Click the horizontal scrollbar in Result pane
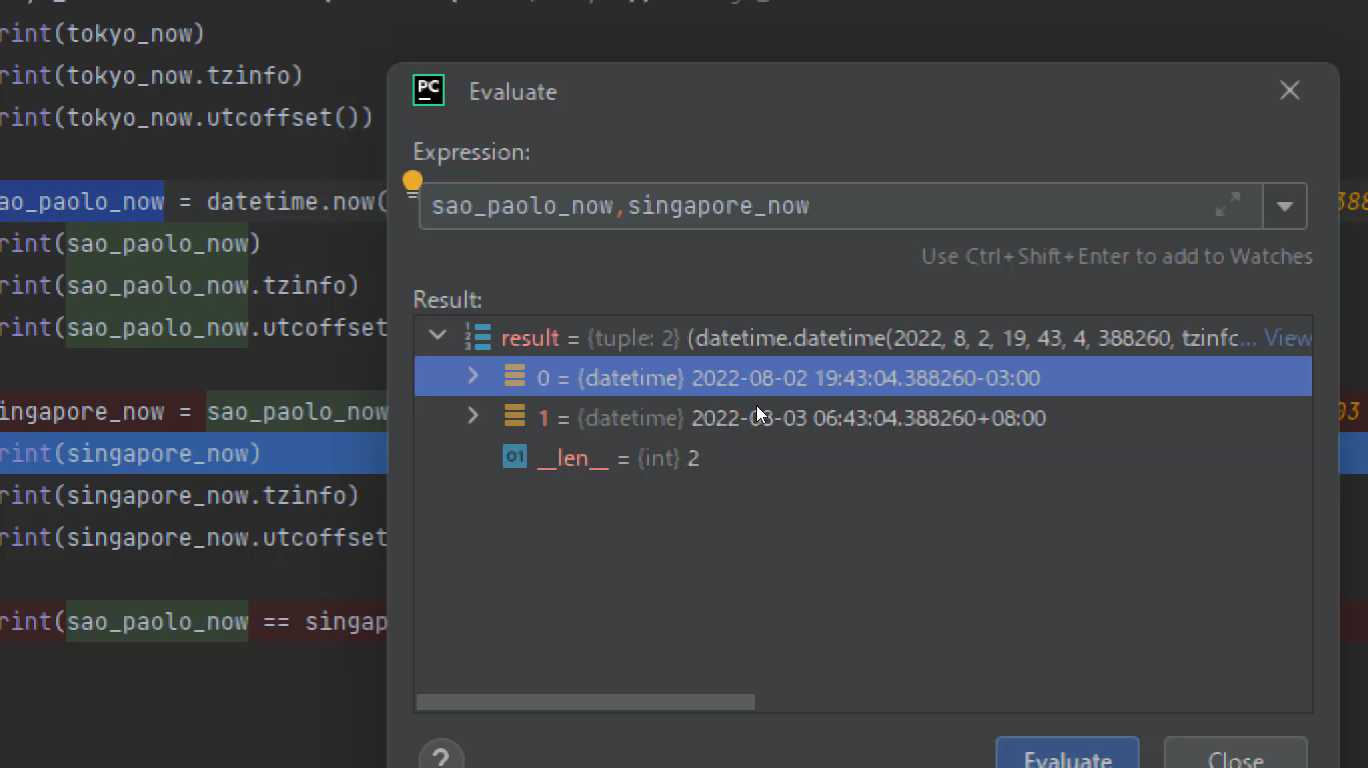The image size is (1368, 768). click(585, 702)
